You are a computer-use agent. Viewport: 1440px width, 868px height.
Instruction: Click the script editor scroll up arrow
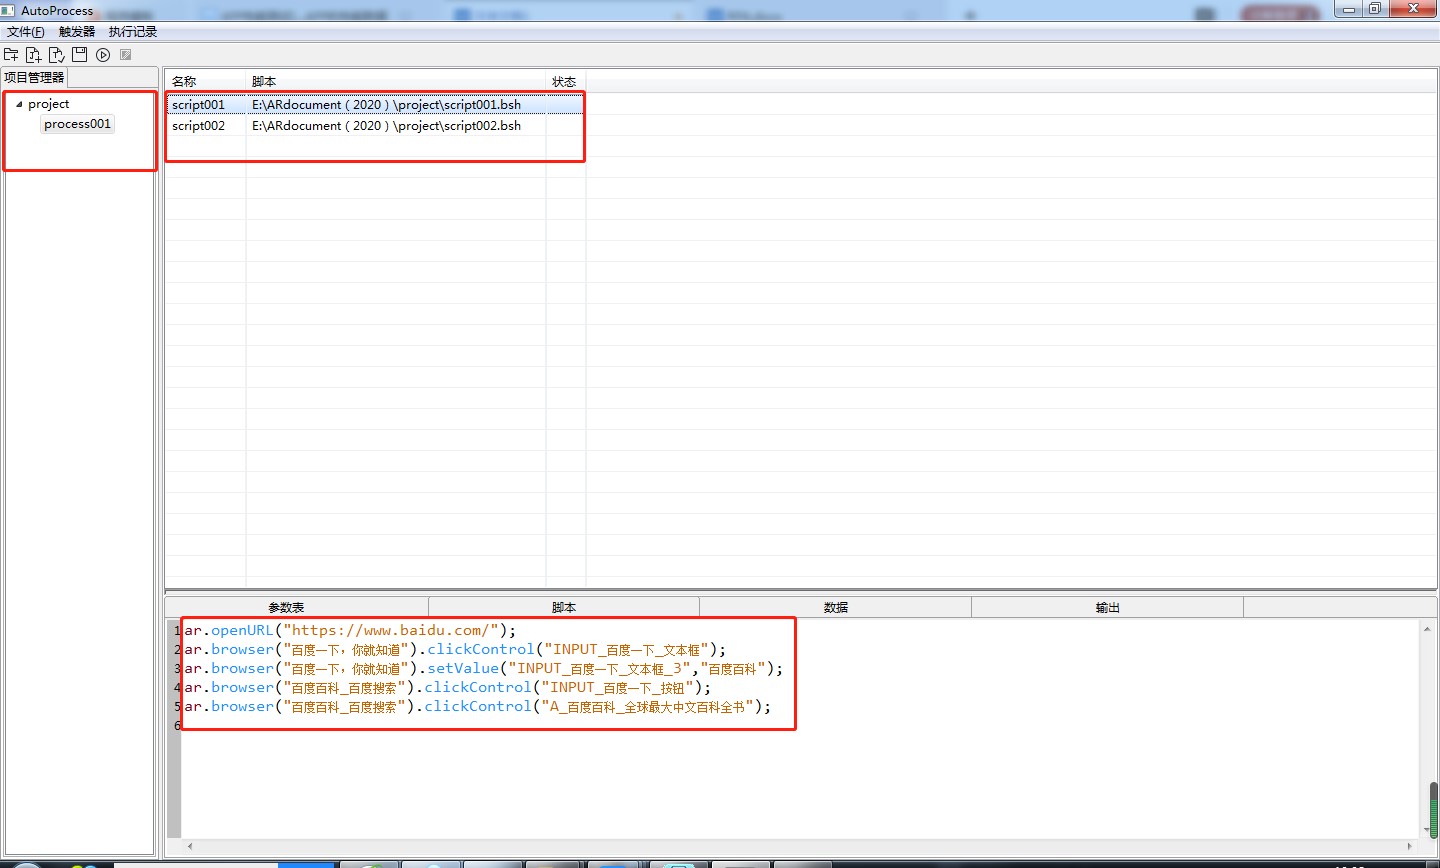click(1426, 629)
